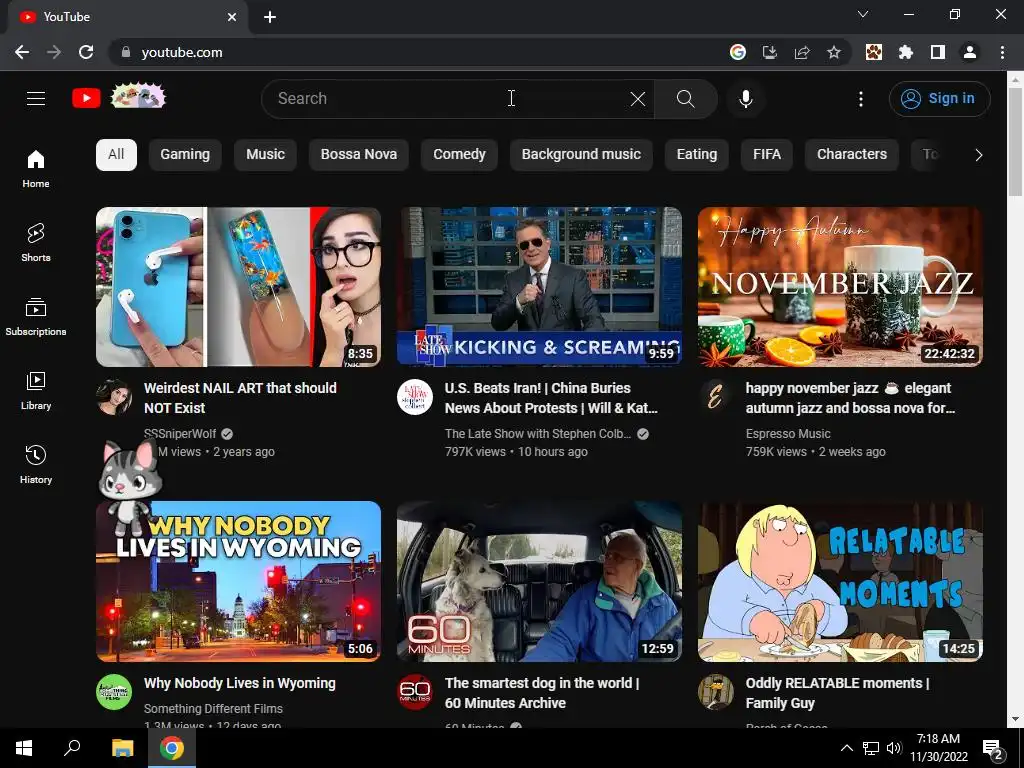Screen dimensions: 1024x768
Task: Open the Windows Start menu
Action: (24, 748)
